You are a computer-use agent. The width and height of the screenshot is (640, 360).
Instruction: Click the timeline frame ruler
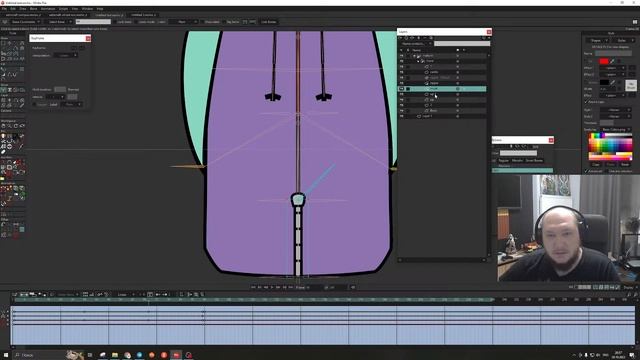[x=322, y=300]
